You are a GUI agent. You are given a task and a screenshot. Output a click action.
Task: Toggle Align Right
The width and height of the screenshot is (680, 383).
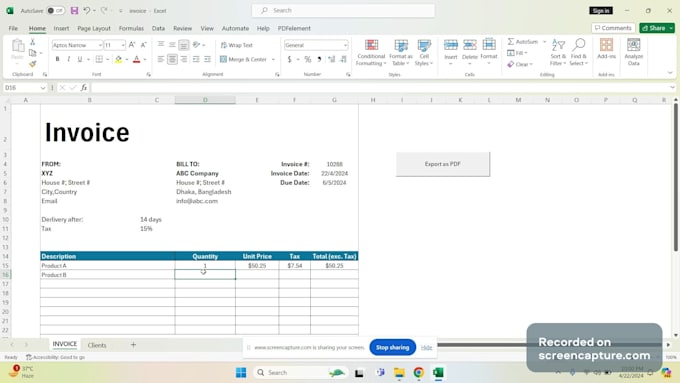pos(184,59)
